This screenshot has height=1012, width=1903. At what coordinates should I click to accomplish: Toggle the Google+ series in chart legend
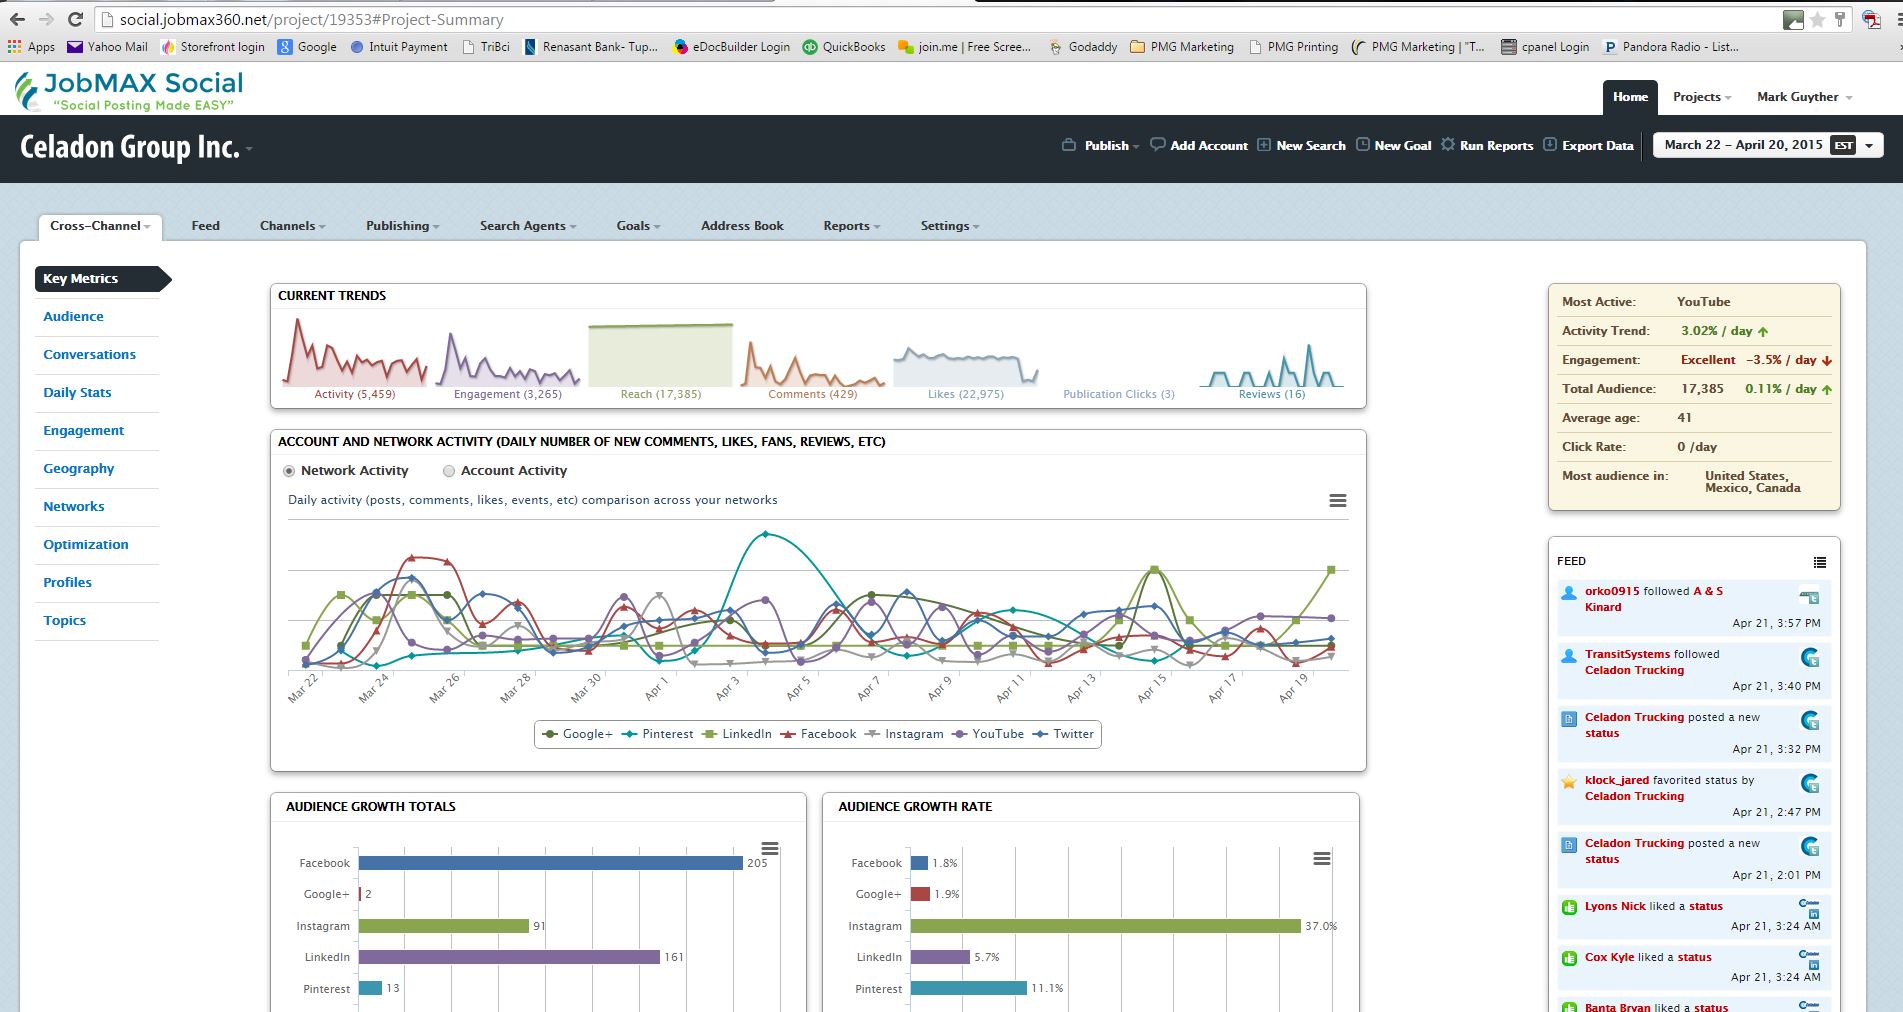click(x=577, y=734)
